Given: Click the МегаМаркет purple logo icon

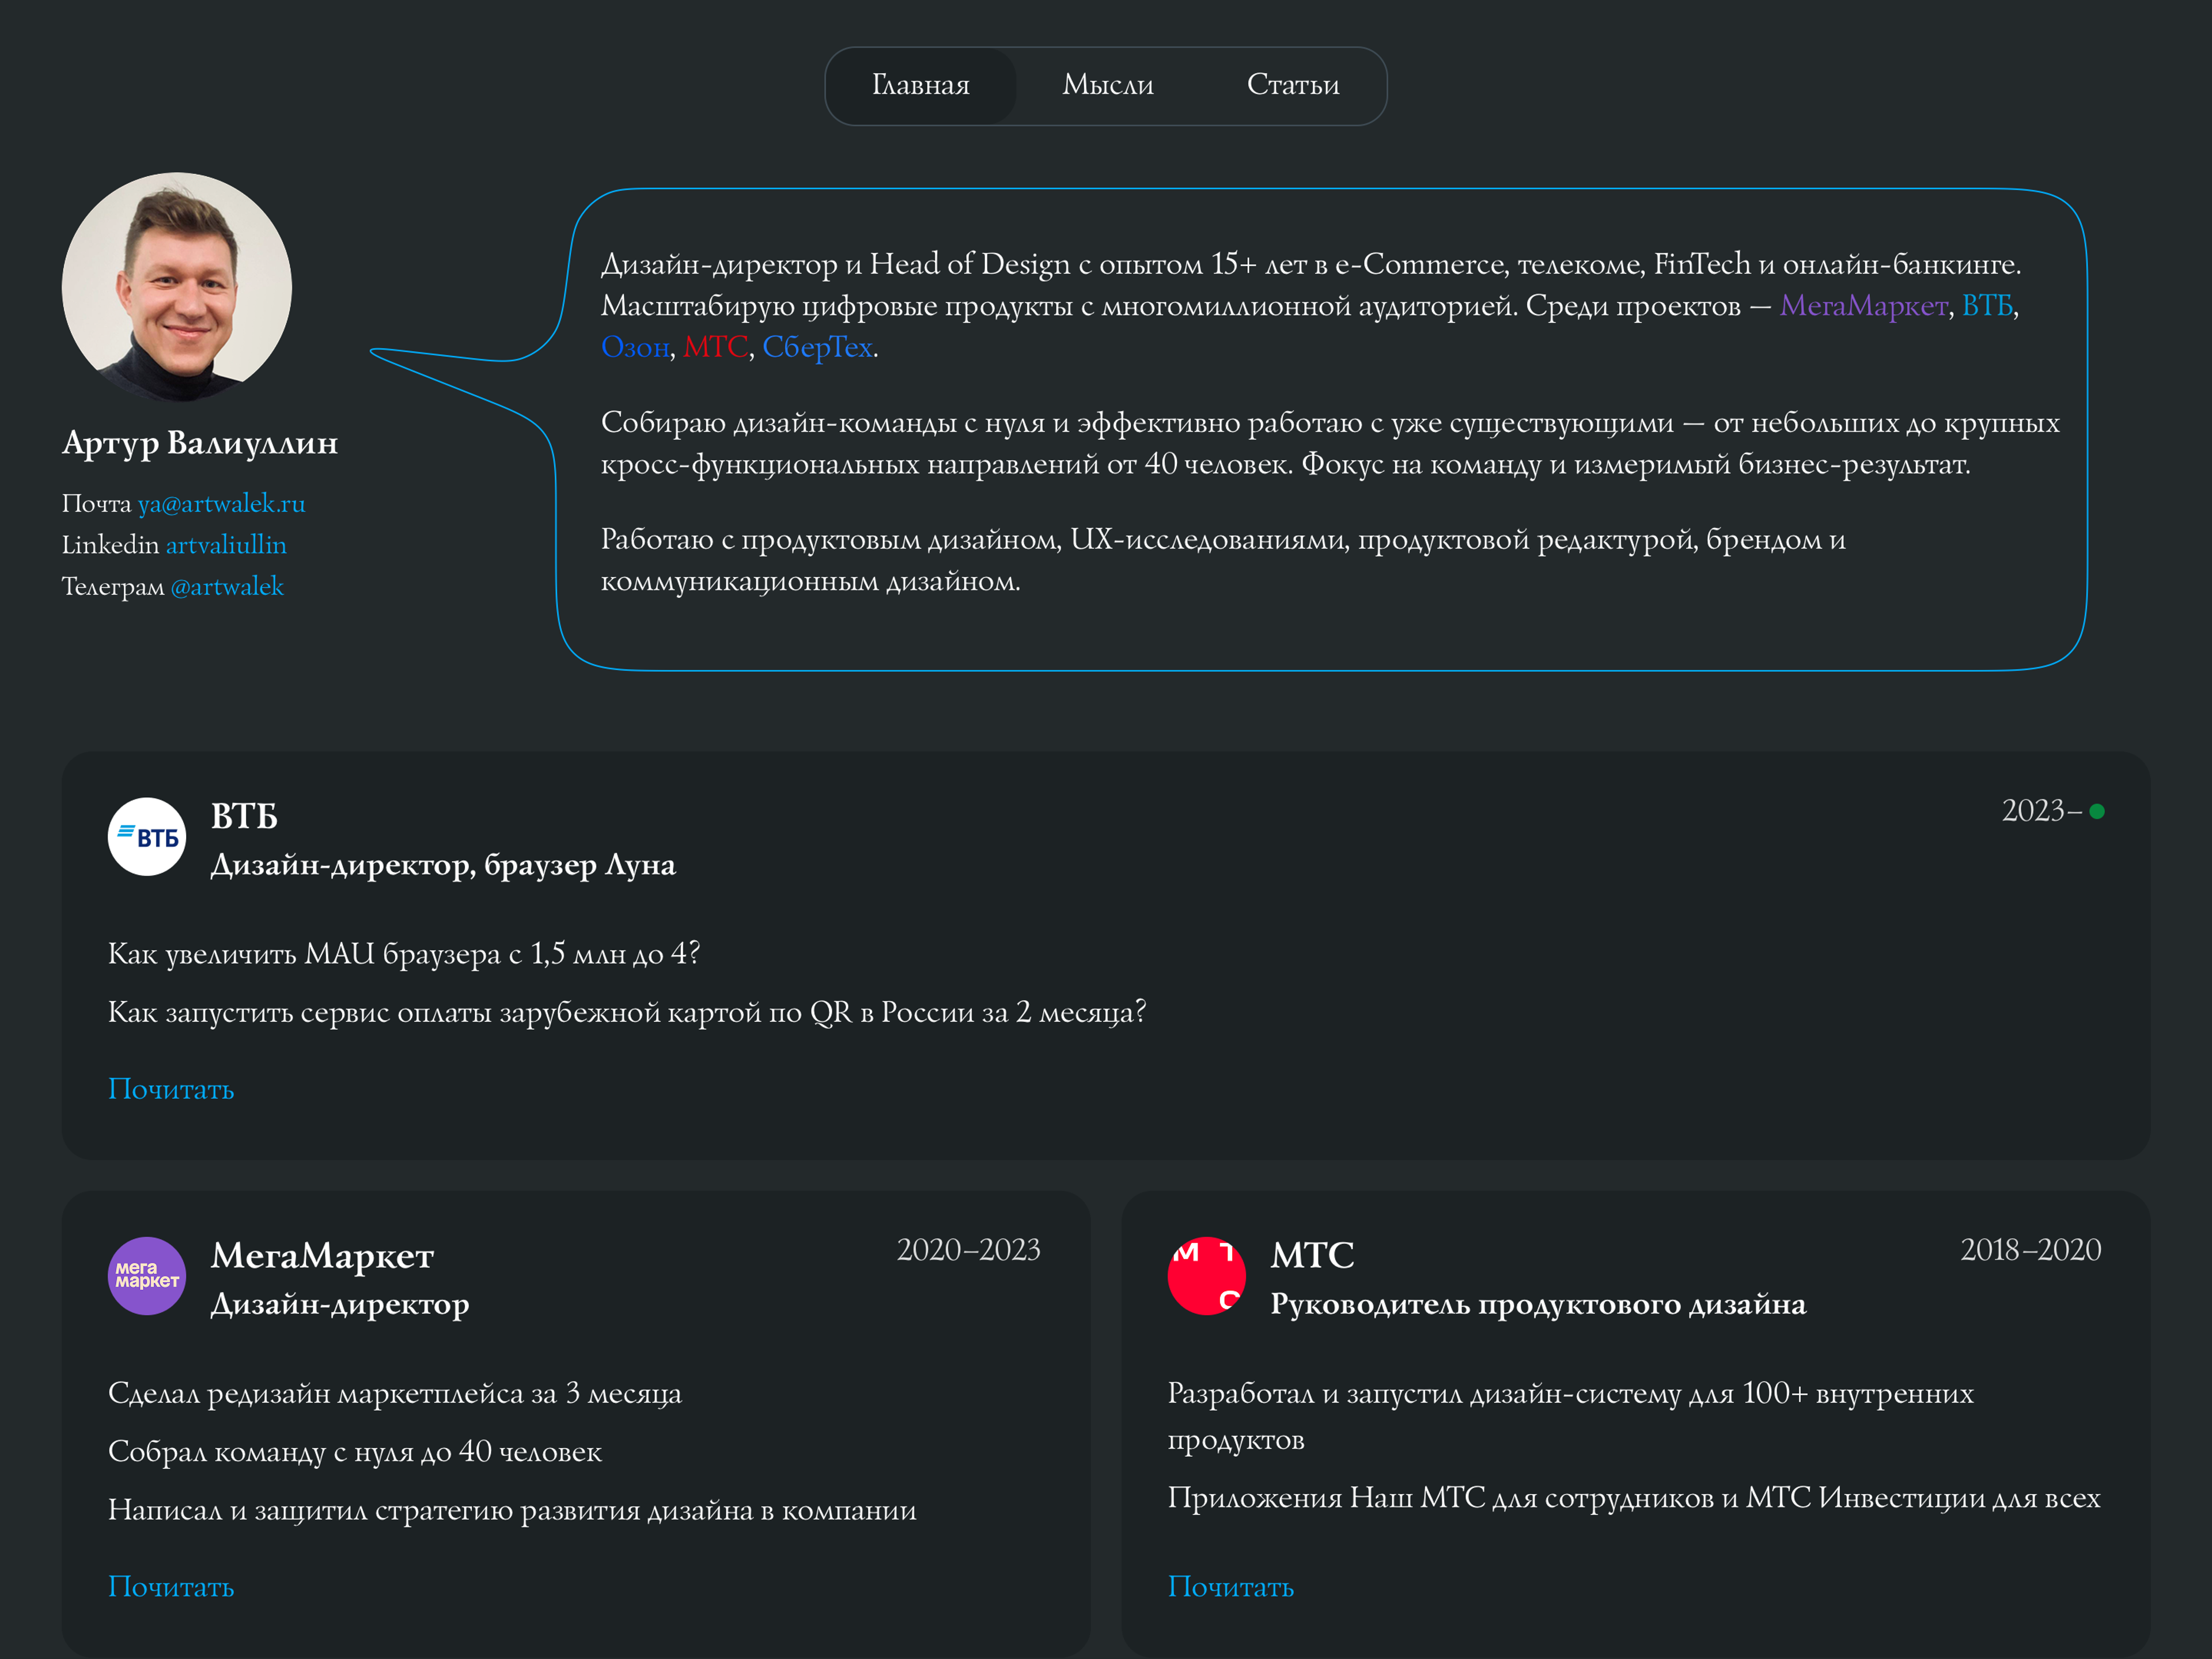Looking at the screenshot, I should click(147, 1276).
